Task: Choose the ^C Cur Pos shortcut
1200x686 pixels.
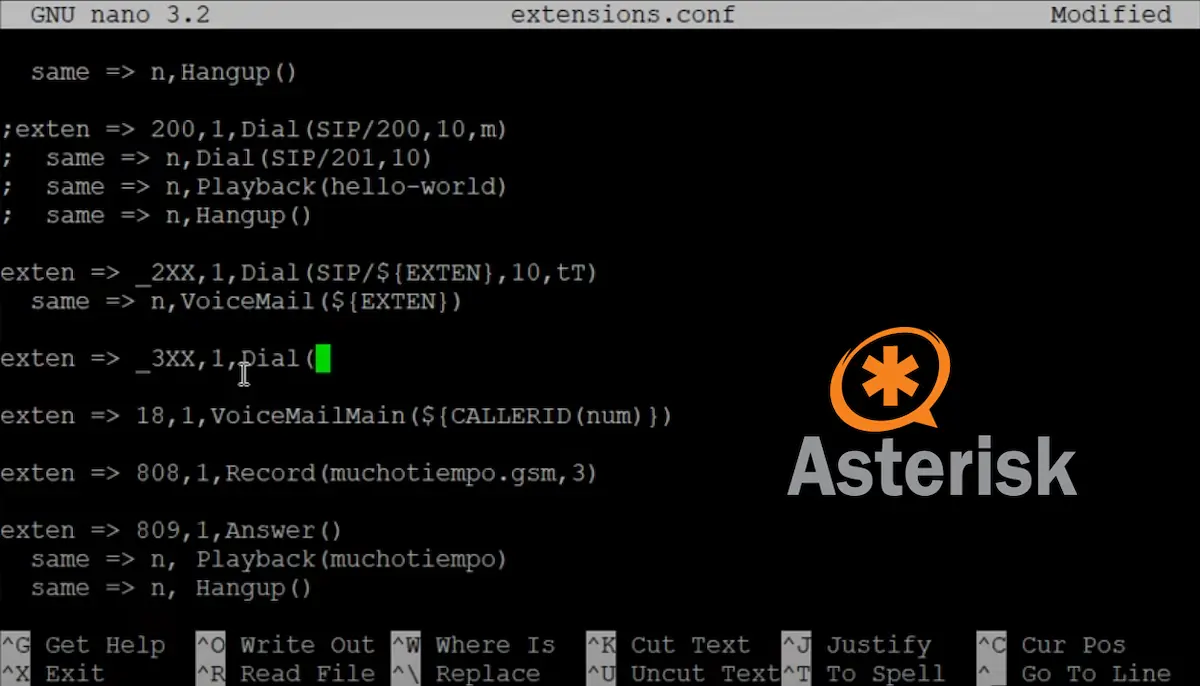Action: click(x=1051, y=645)
